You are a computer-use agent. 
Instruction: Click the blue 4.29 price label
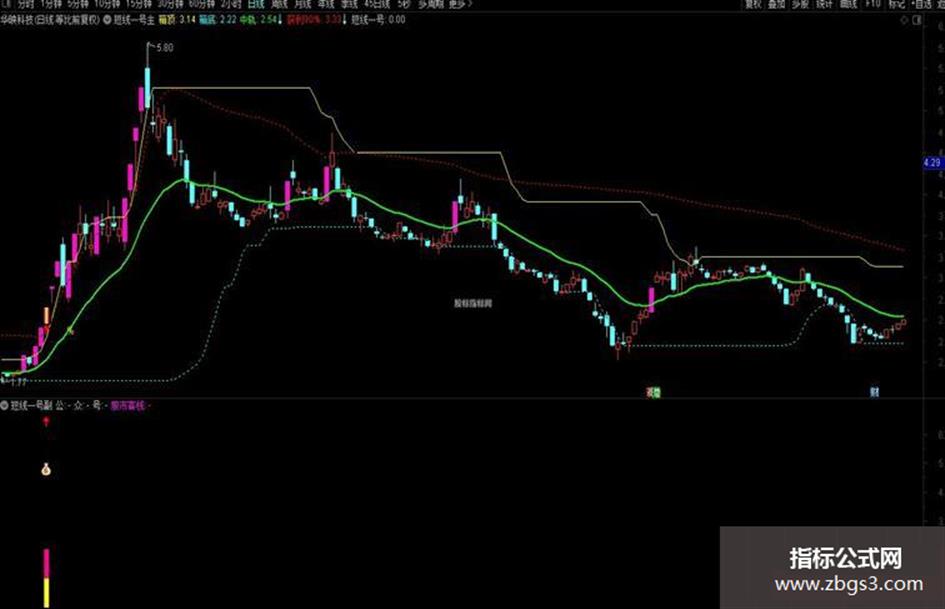[932, 163]
